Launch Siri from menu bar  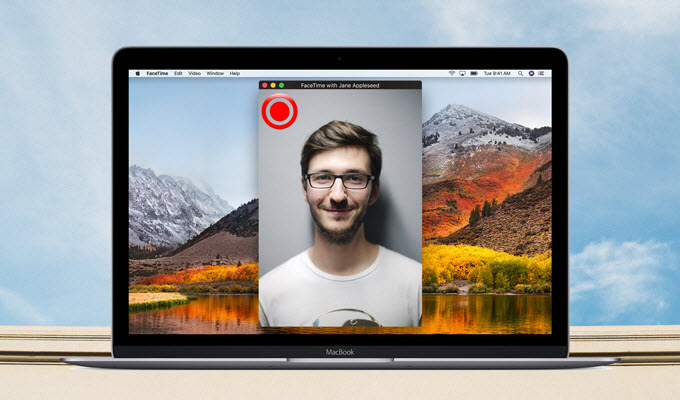(x=531, y=73)
